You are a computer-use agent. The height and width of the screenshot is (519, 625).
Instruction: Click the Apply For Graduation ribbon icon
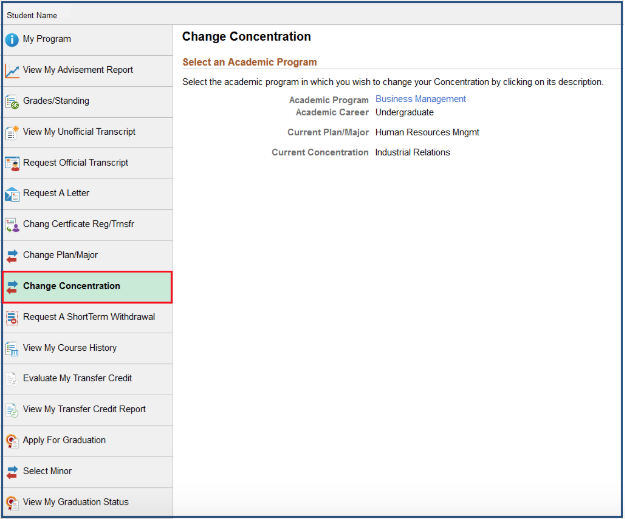(x=13, y=441)
